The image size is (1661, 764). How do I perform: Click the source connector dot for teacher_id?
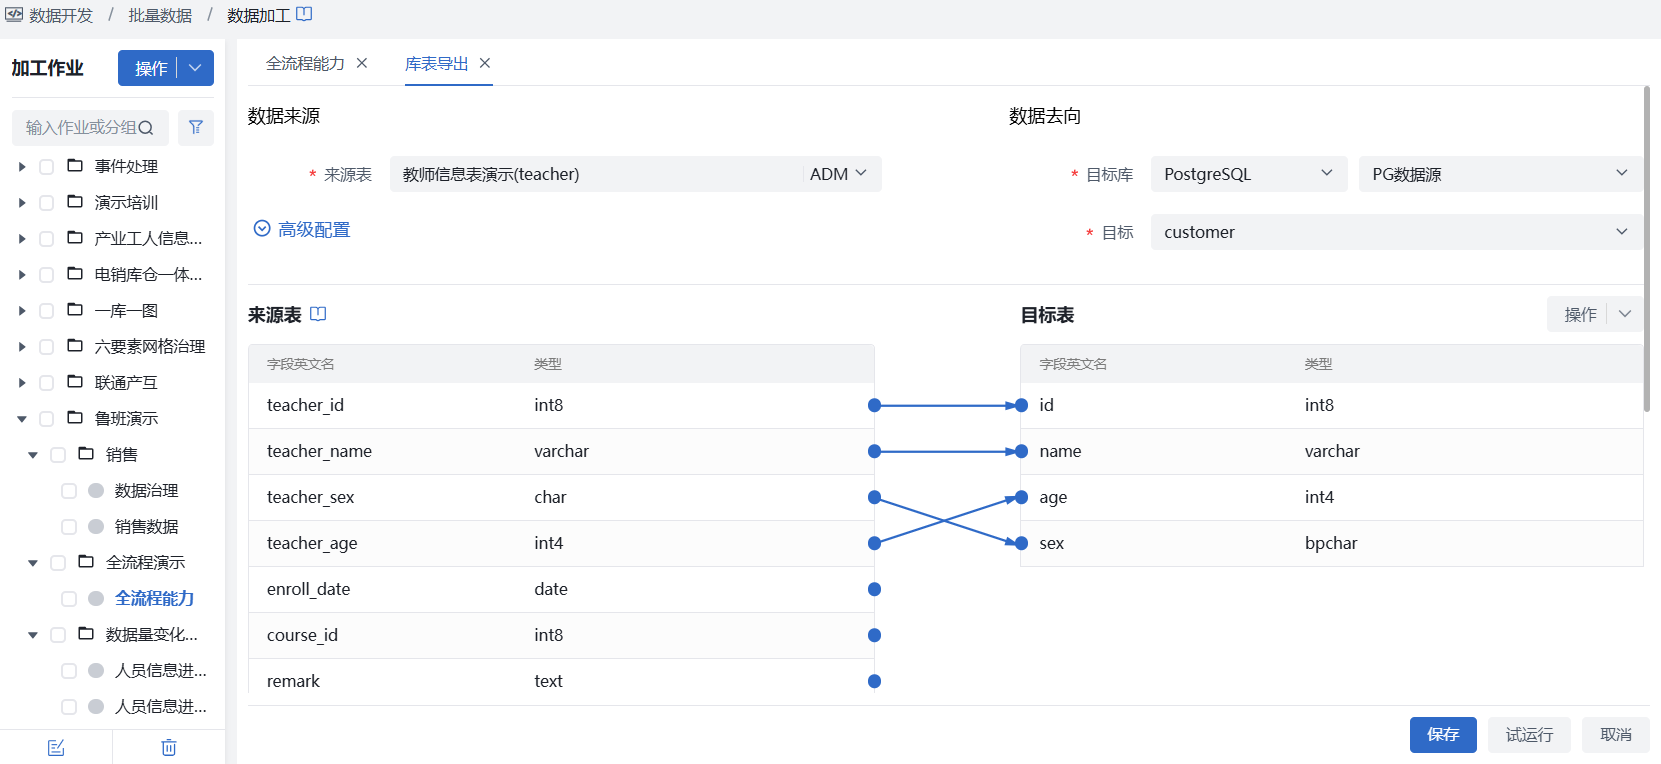pos(874,405)
